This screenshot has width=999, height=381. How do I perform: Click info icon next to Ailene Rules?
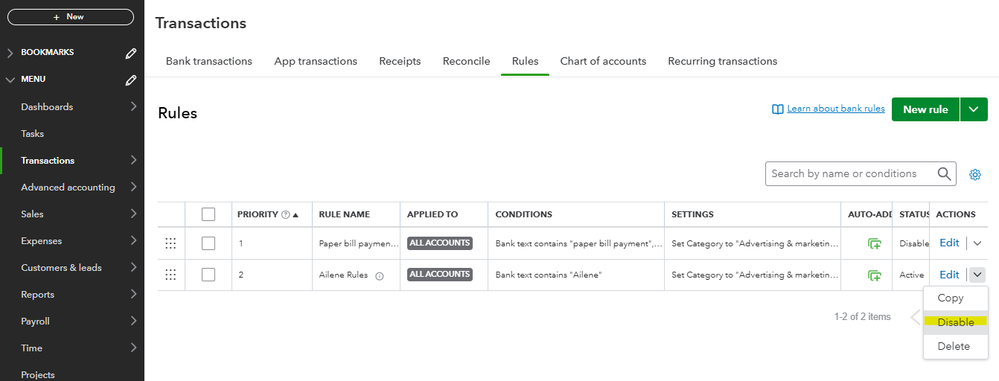[x=379, y=276]
